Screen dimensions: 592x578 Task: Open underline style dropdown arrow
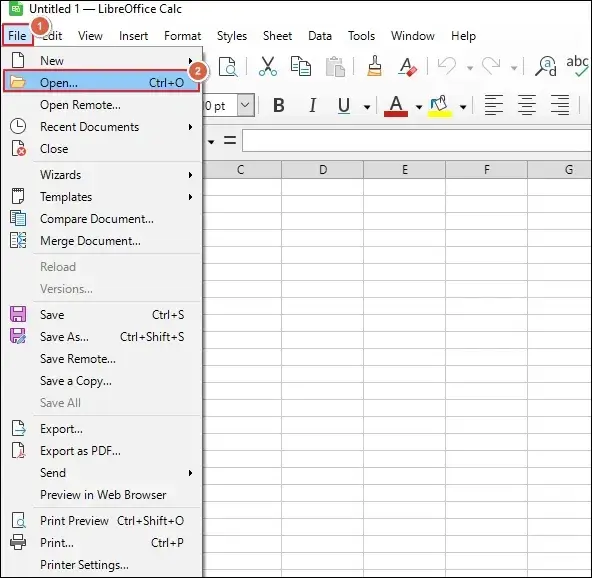(367, 107)
